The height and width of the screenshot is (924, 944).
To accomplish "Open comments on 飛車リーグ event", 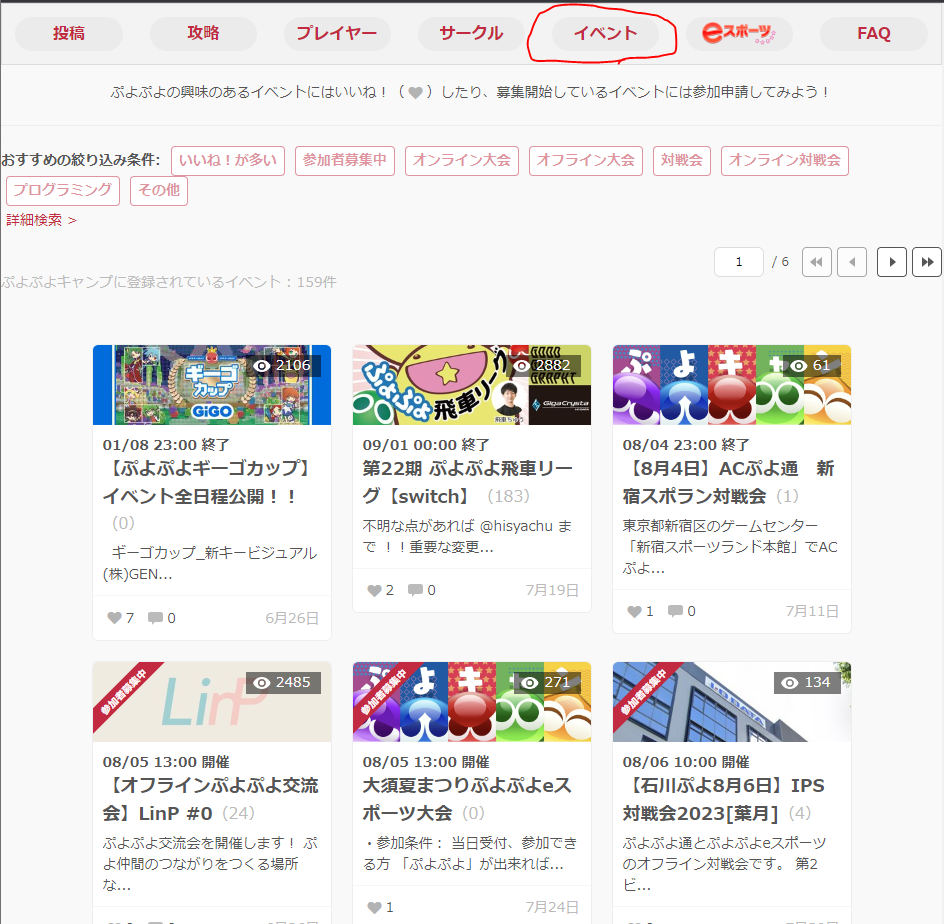I will point(415,591).
